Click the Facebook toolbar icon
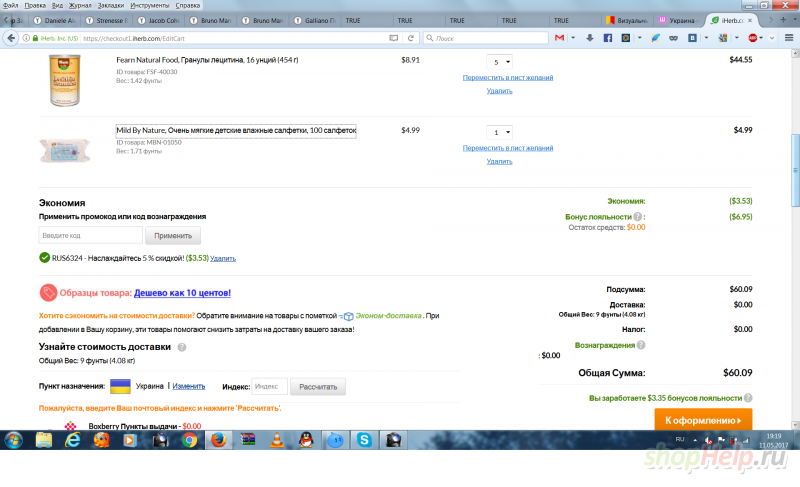800x487 pixels. tap(608, 38)
